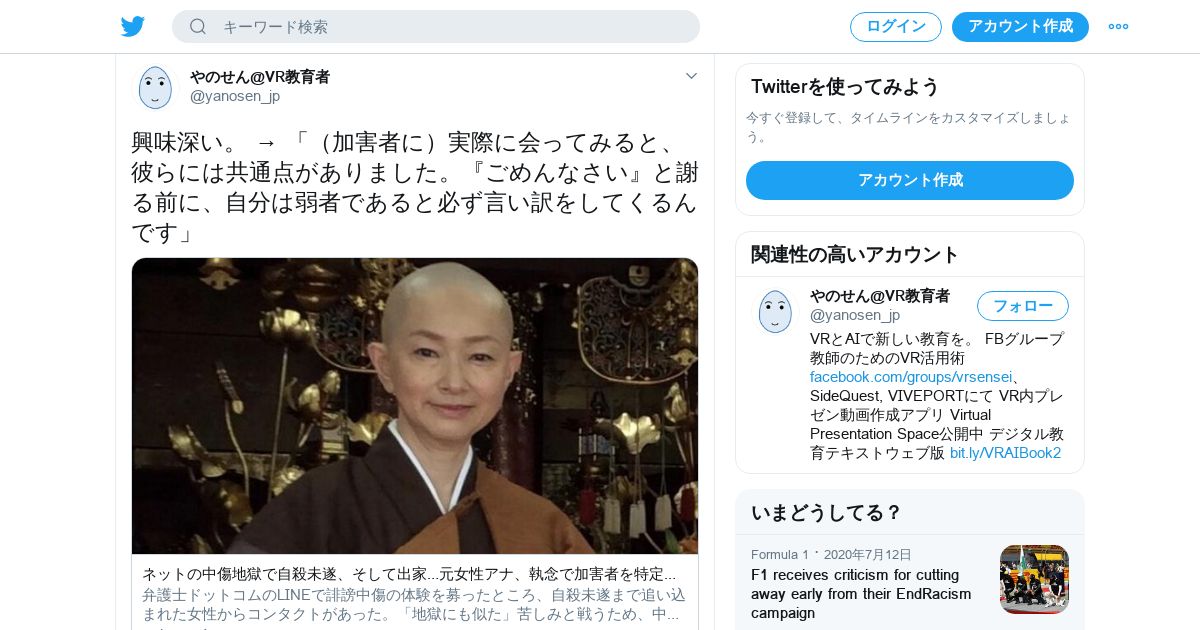Open sidebar @yanosen_jp handle in related accounts
The height and width of the screenshot is (630, 1200).
point(855,315)
